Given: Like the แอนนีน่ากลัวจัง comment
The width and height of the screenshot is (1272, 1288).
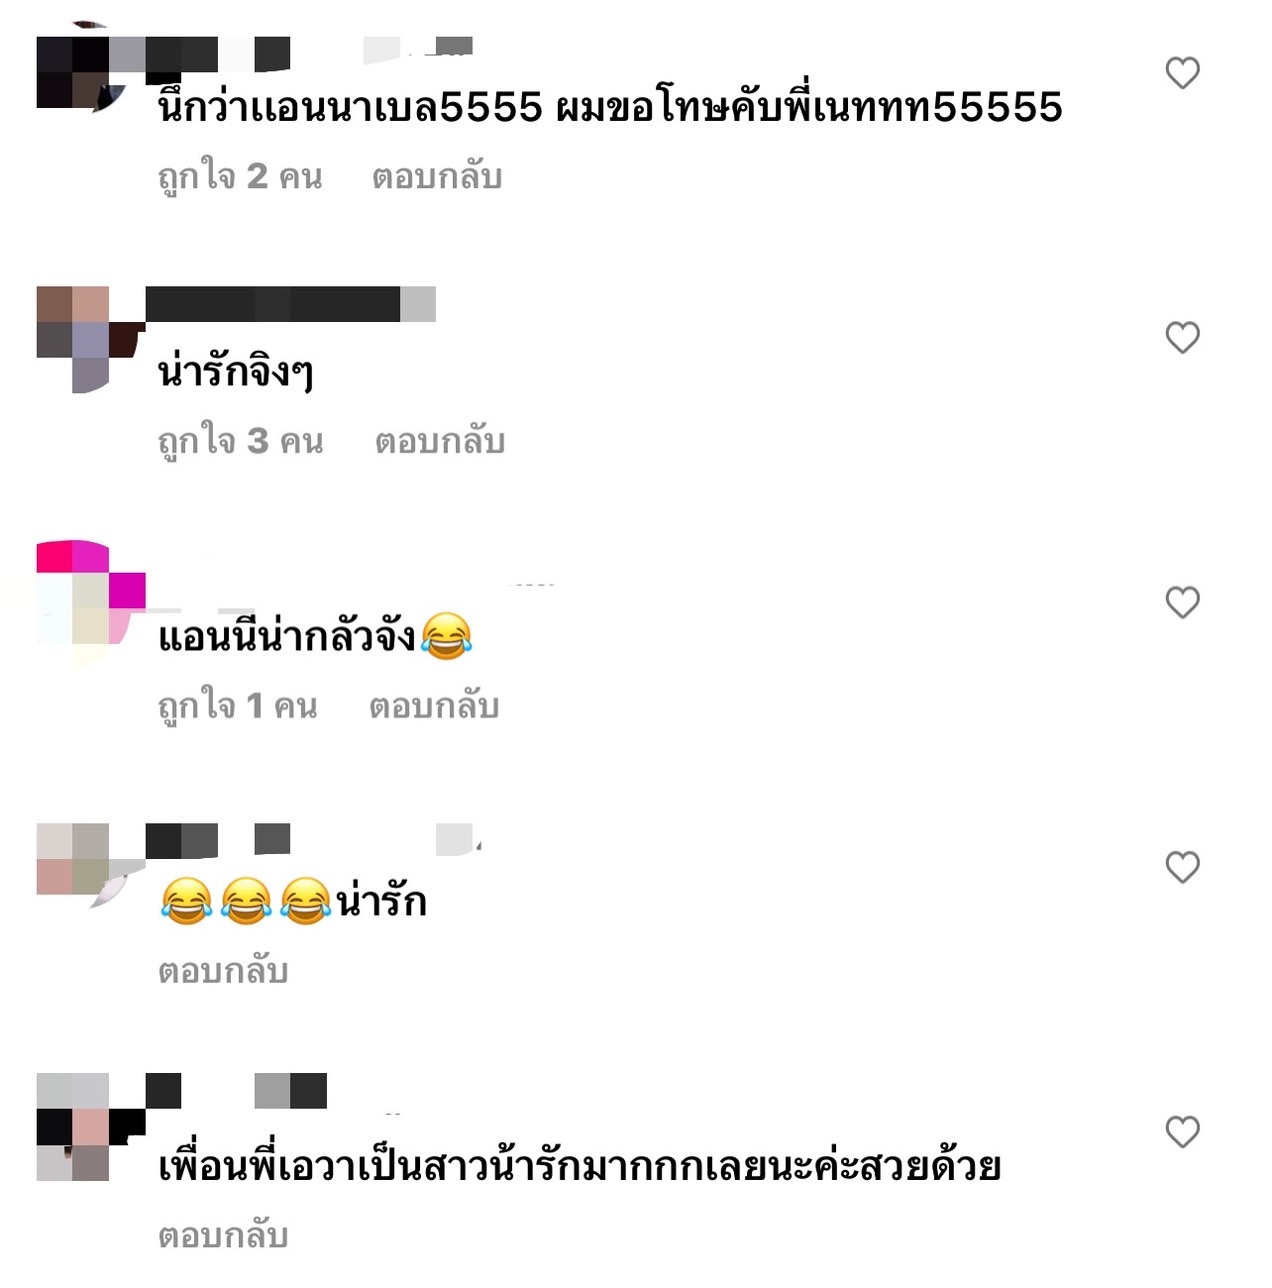Looking at the screenshot, I should click(x=1182, y=603).
